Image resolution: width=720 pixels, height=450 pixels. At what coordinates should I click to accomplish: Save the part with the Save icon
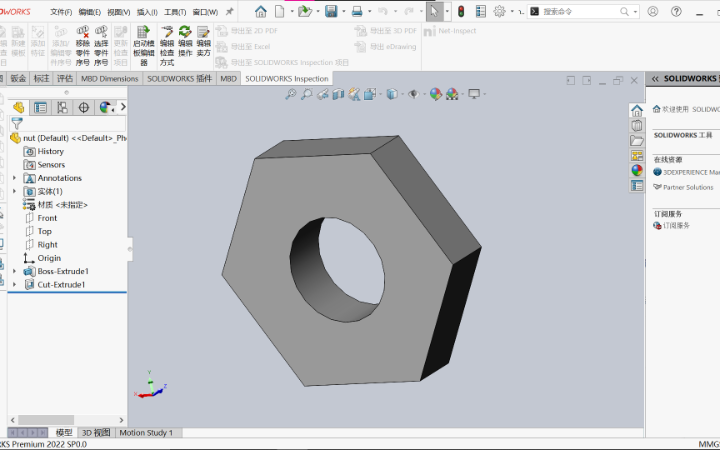click(x=331, y=11)
